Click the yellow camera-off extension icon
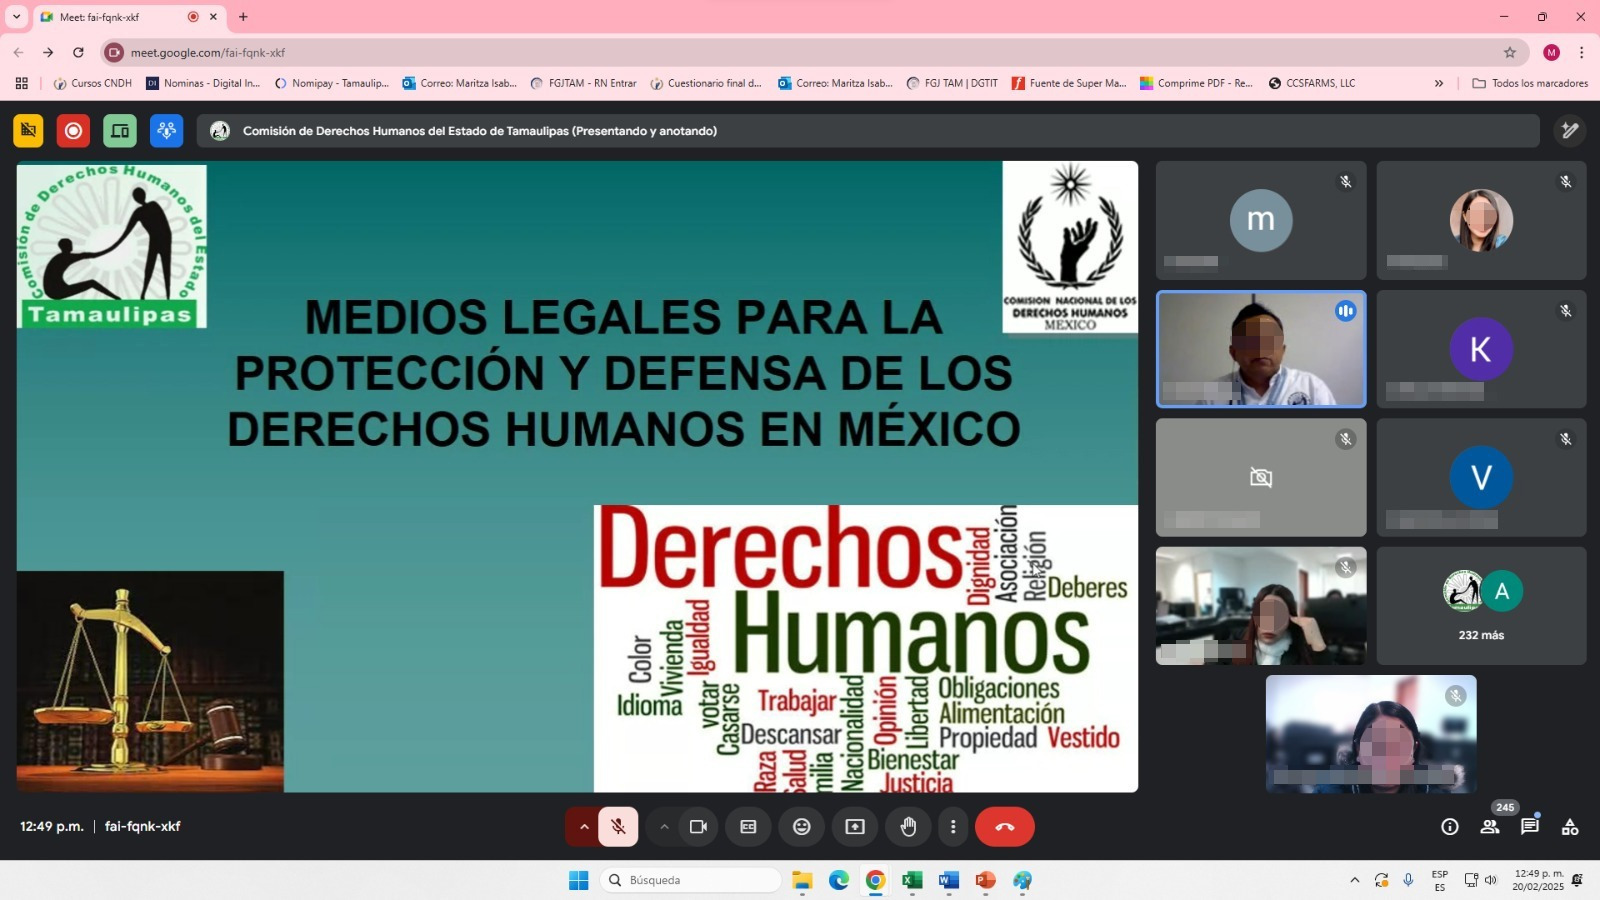This screenshot has width=1600, height=900. (x=28, y=131)
